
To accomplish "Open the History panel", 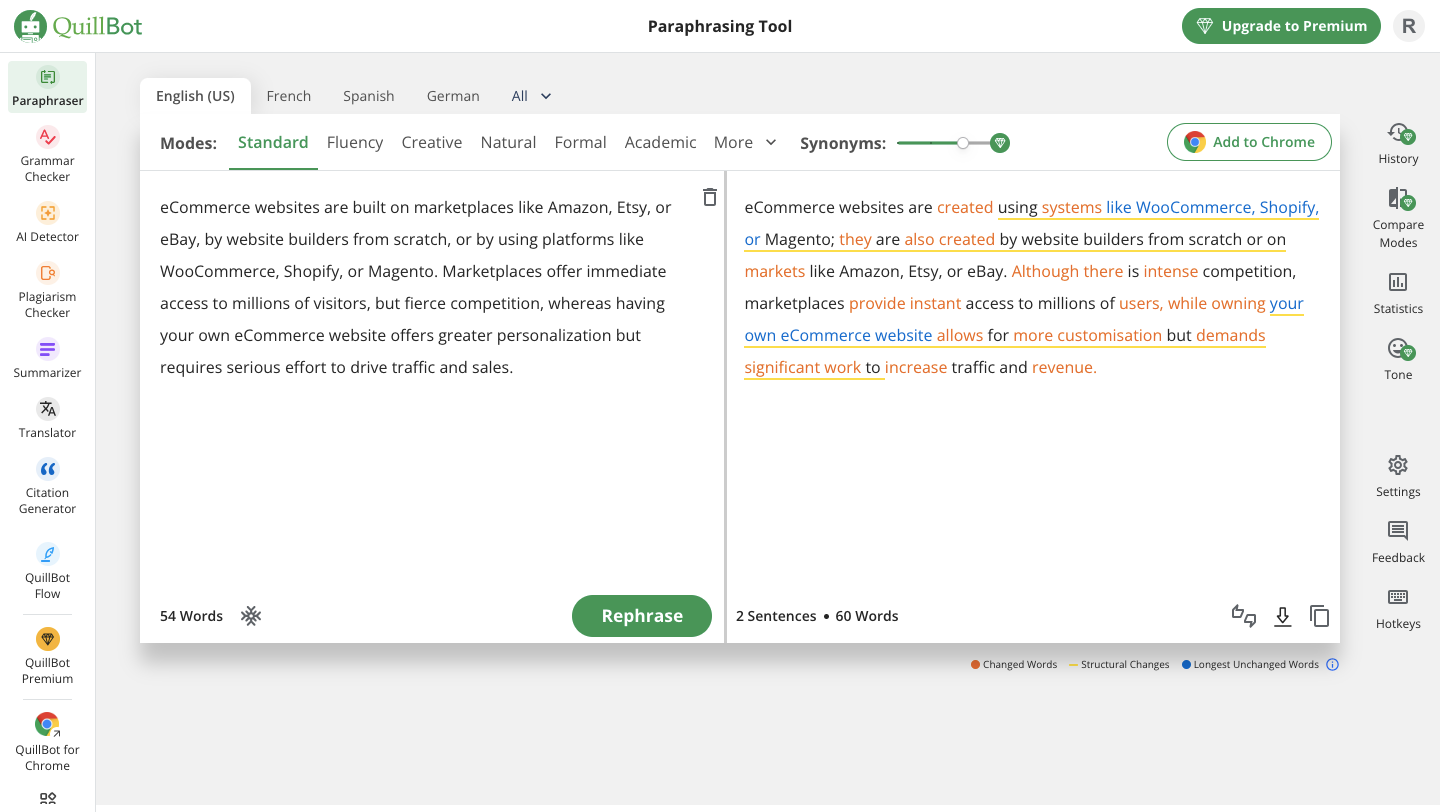I will [x=1398, y=144].
